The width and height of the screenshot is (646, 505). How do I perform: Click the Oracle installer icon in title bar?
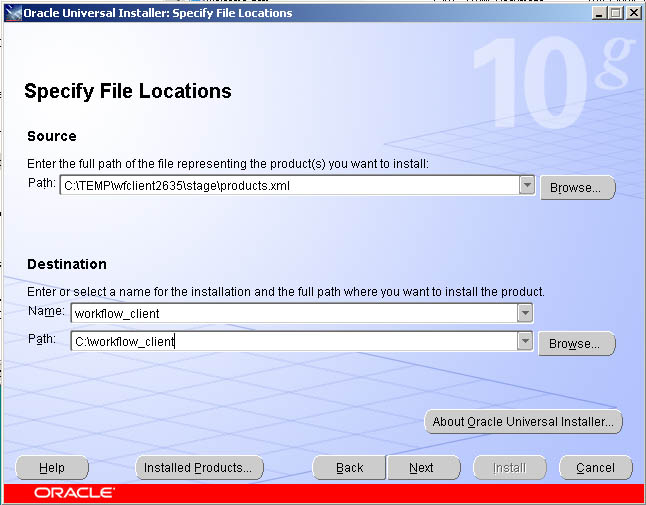(x=14, y=13)
